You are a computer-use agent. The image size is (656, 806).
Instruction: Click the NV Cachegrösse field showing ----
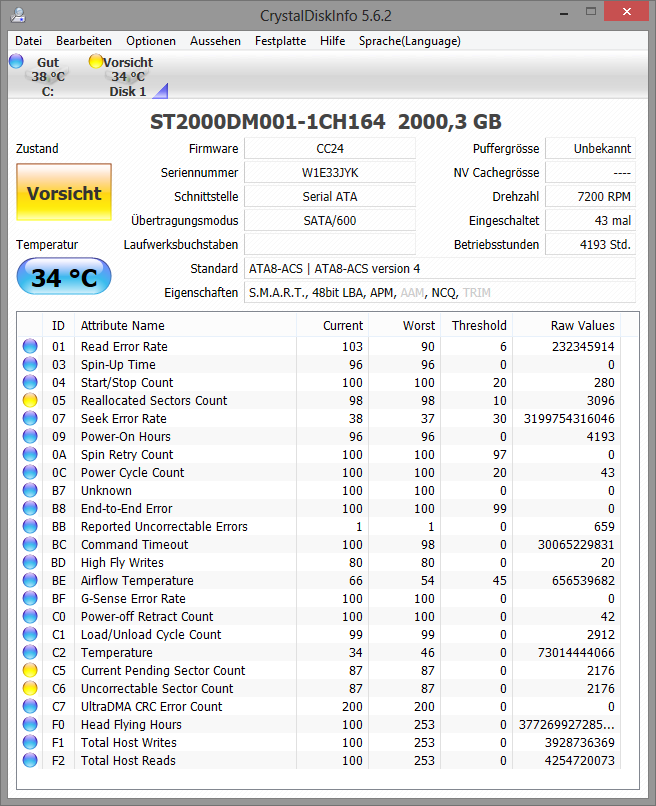[590, 173]
